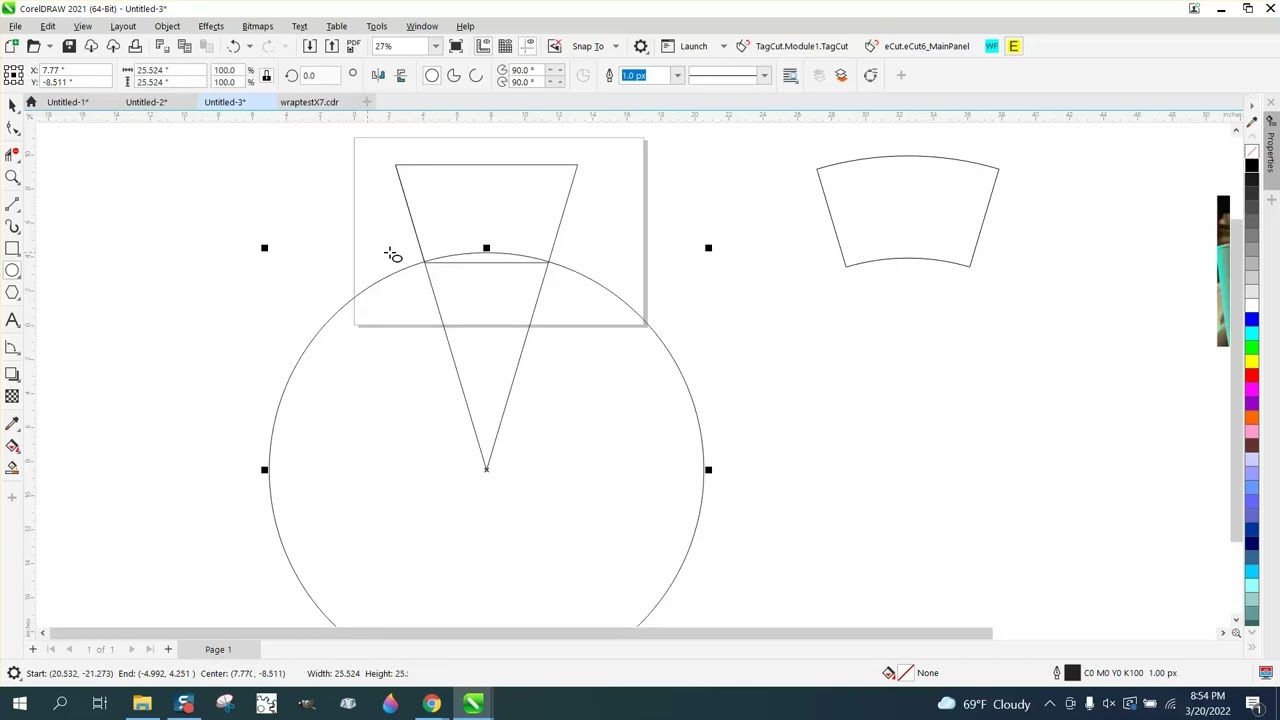Choose the Arc shape mode

coord(476,75)
